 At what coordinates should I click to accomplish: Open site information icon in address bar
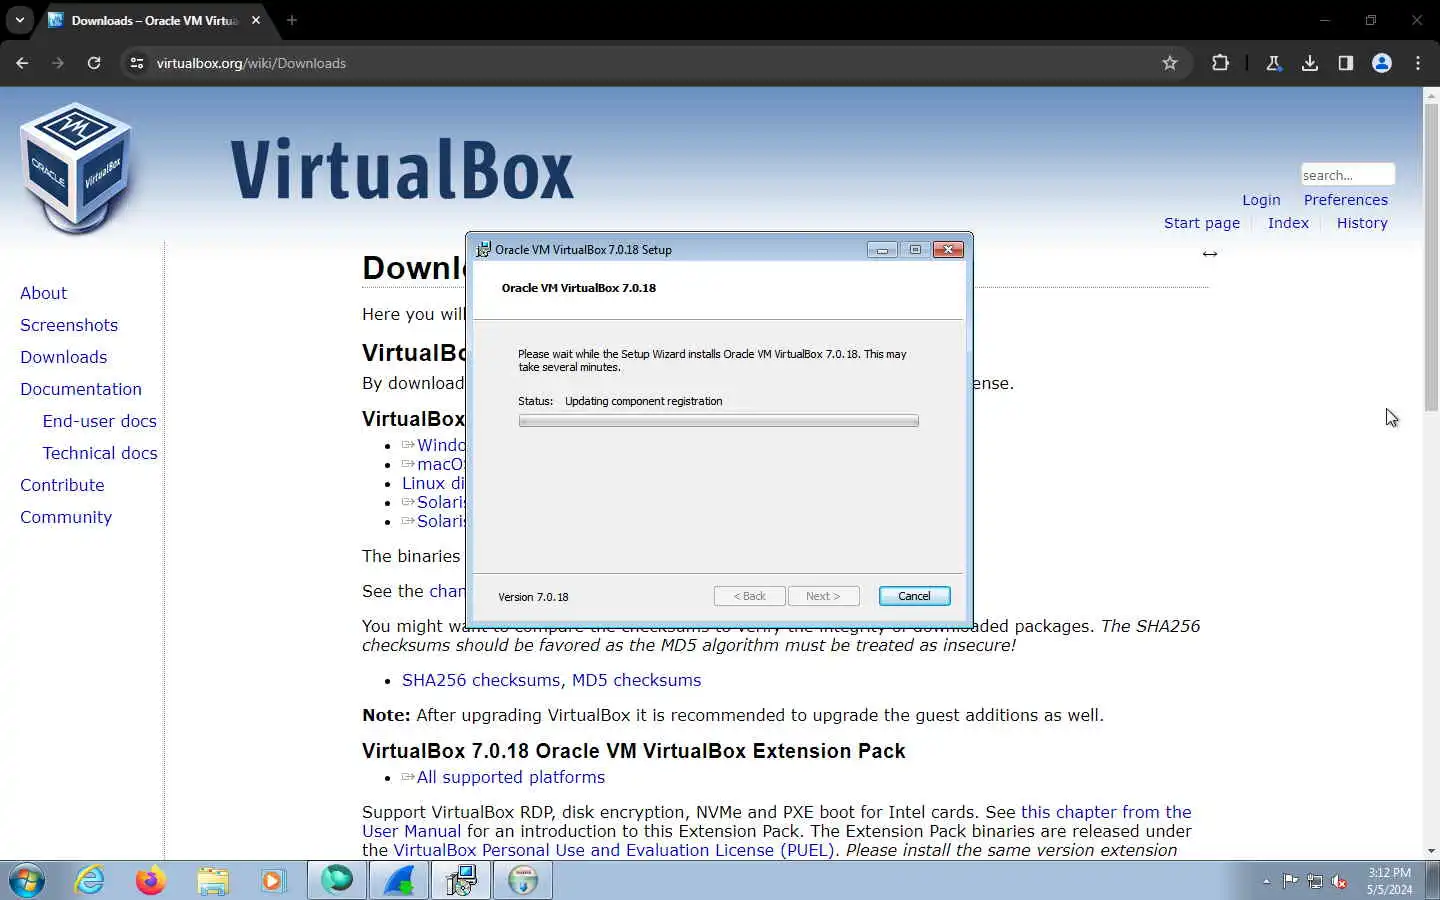pyautogui.click(x=137, y=63)
